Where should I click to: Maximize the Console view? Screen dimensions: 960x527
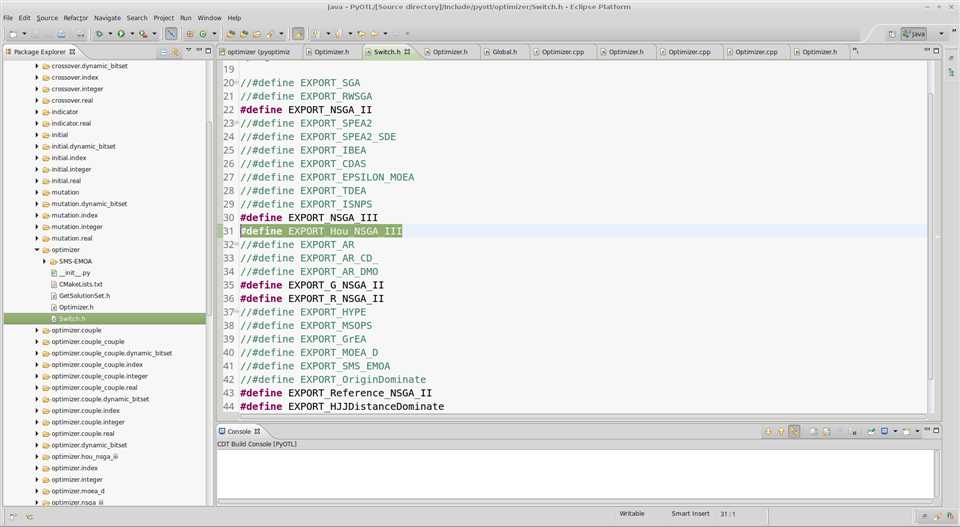[x=936, y=430]
